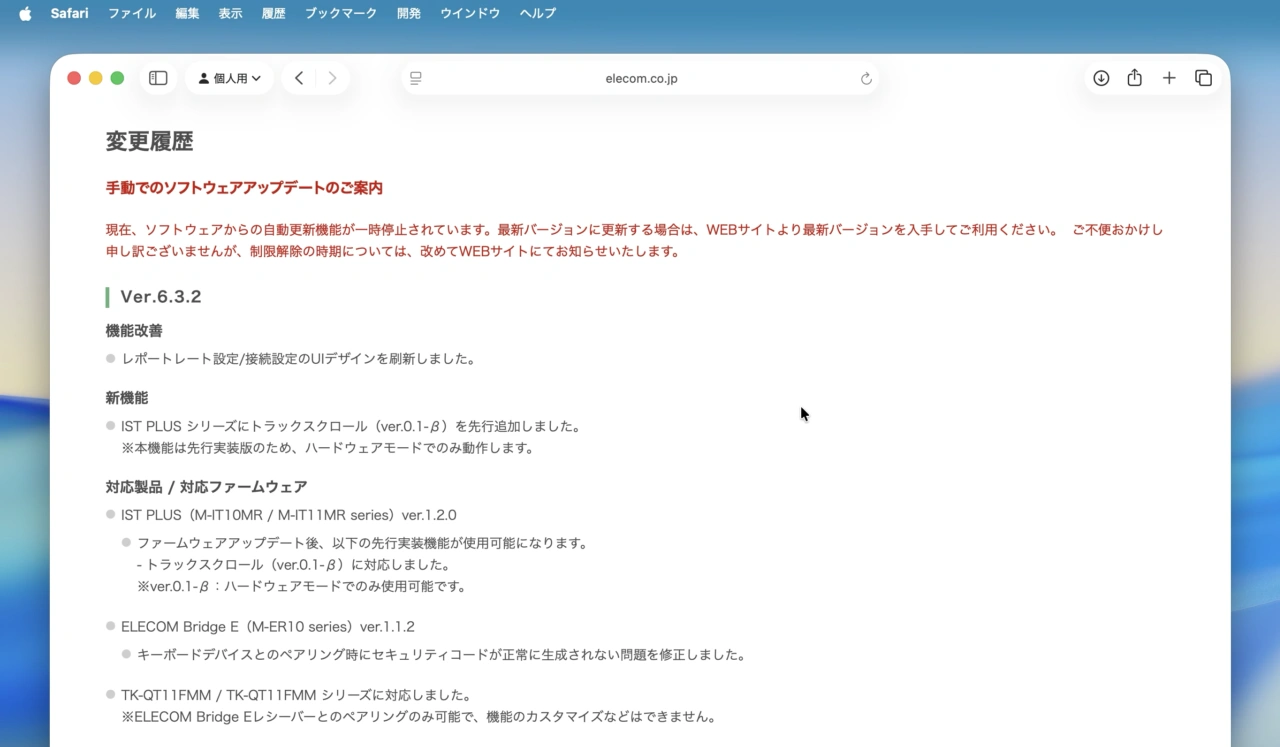
Task: Open the 履歴 menu
Action: tap(273, 13)
